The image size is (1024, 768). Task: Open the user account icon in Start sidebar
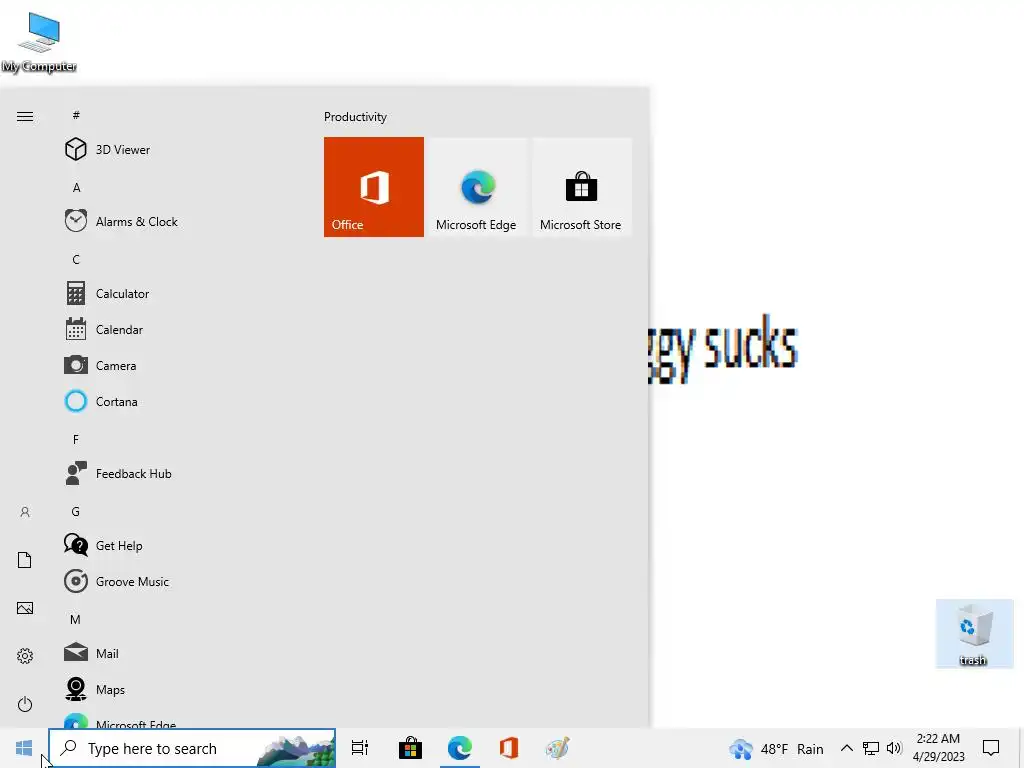[25, 512]
